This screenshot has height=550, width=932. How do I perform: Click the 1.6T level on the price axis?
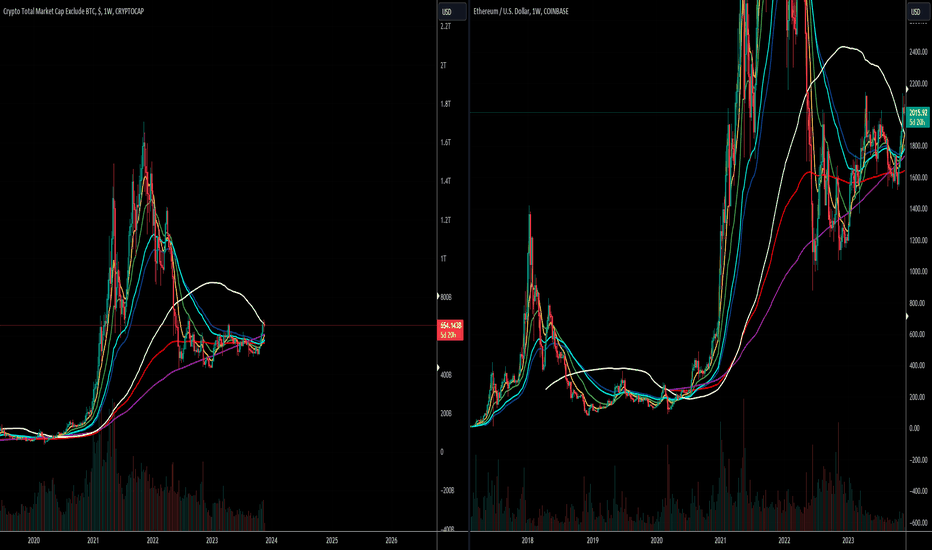click(x=445, y=143)
